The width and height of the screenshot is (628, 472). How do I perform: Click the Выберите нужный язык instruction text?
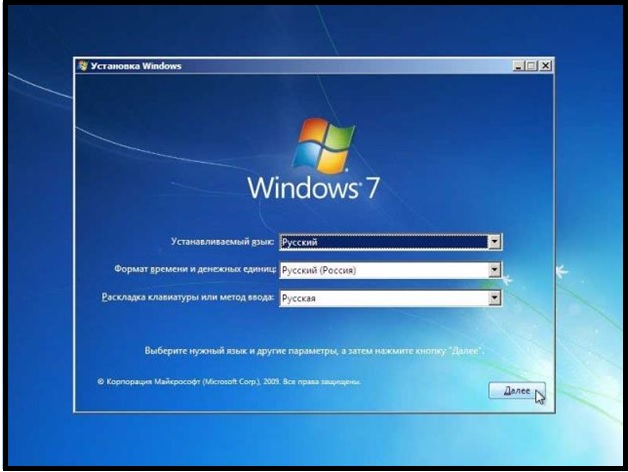314,351
